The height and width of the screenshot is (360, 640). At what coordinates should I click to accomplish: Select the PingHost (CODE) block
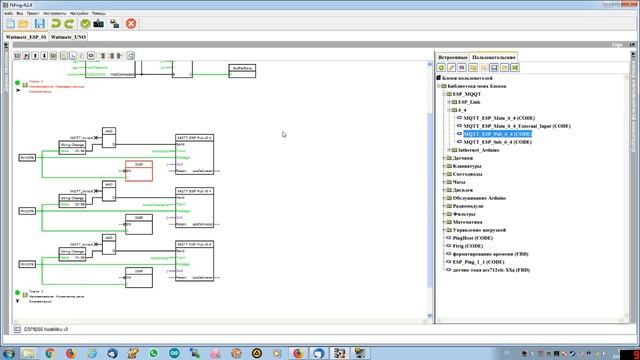click(473, 238)
